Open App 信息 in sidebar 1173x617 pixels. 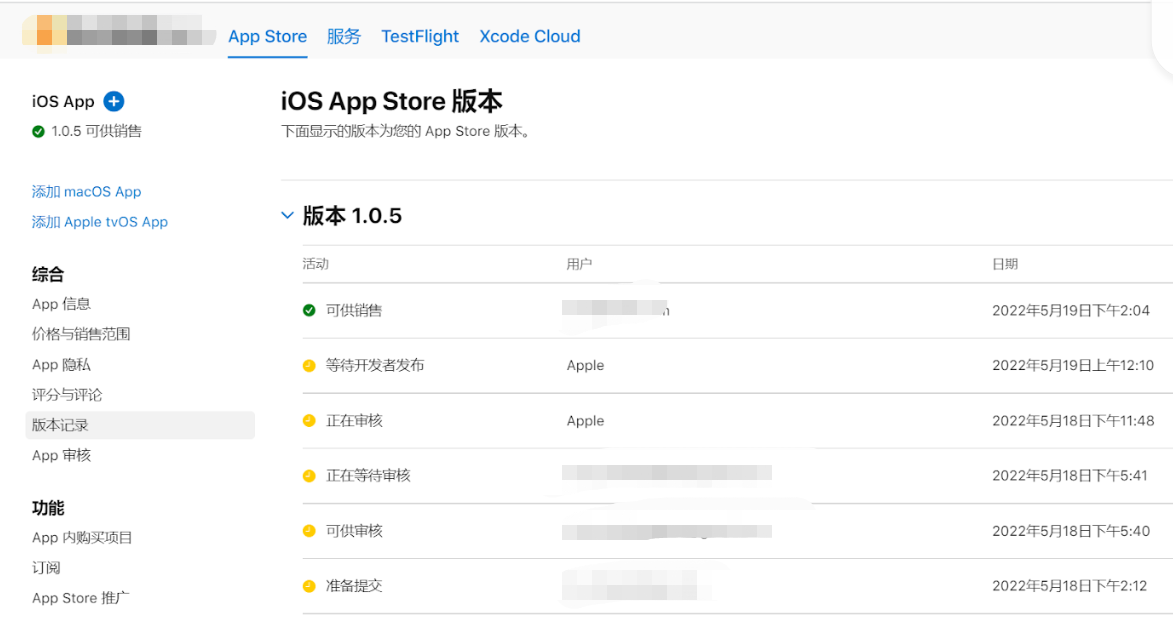click(61, 304)
